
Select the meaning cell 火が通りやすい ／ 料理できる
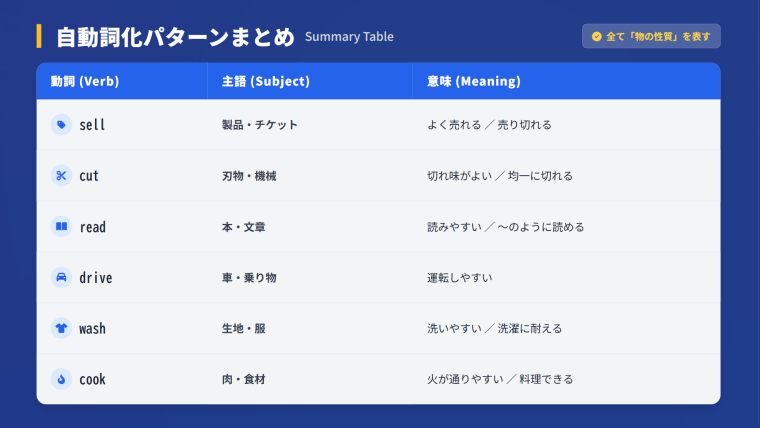[499, 380]
